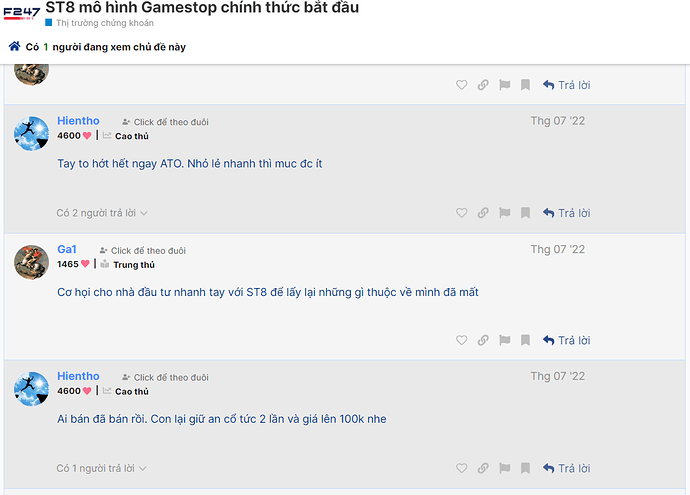
Task: Open the home icon beside viewer count
Action: [x=15, y=46]
